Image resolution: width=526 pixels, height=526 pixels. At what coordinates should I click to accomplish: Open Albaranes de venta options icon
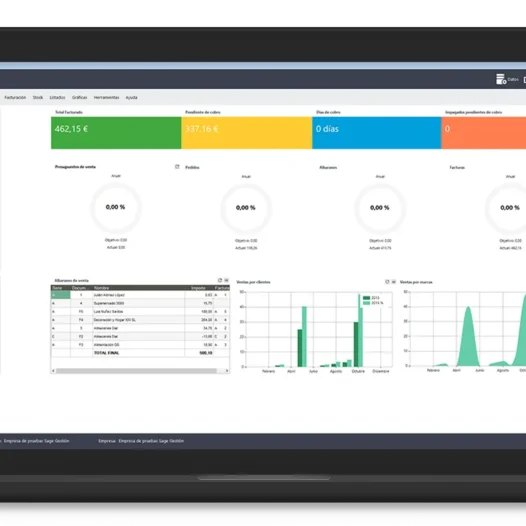pos(226,280)
